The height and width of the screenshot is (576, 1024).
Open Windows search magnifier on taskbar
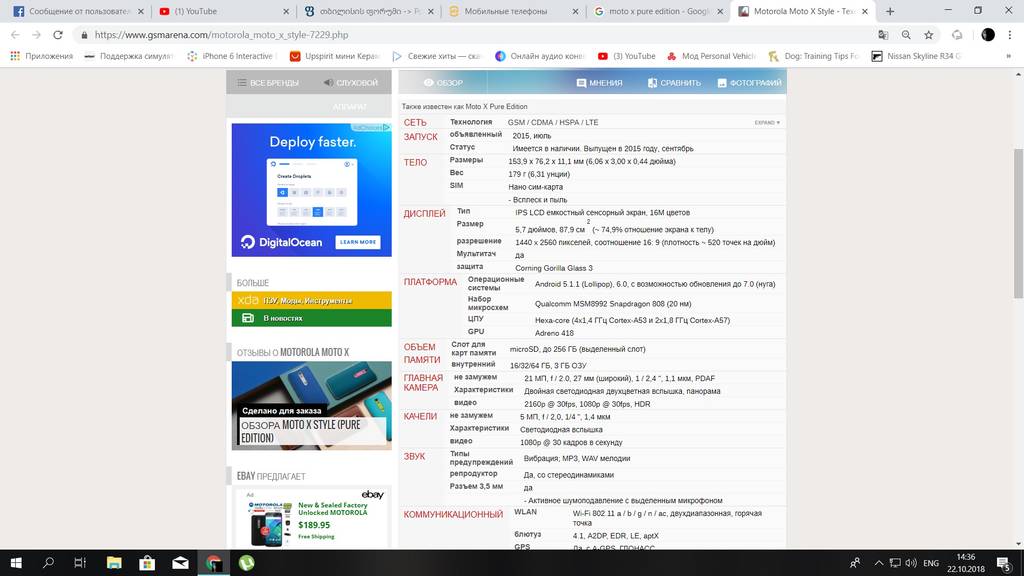click(x=48, y=563)
